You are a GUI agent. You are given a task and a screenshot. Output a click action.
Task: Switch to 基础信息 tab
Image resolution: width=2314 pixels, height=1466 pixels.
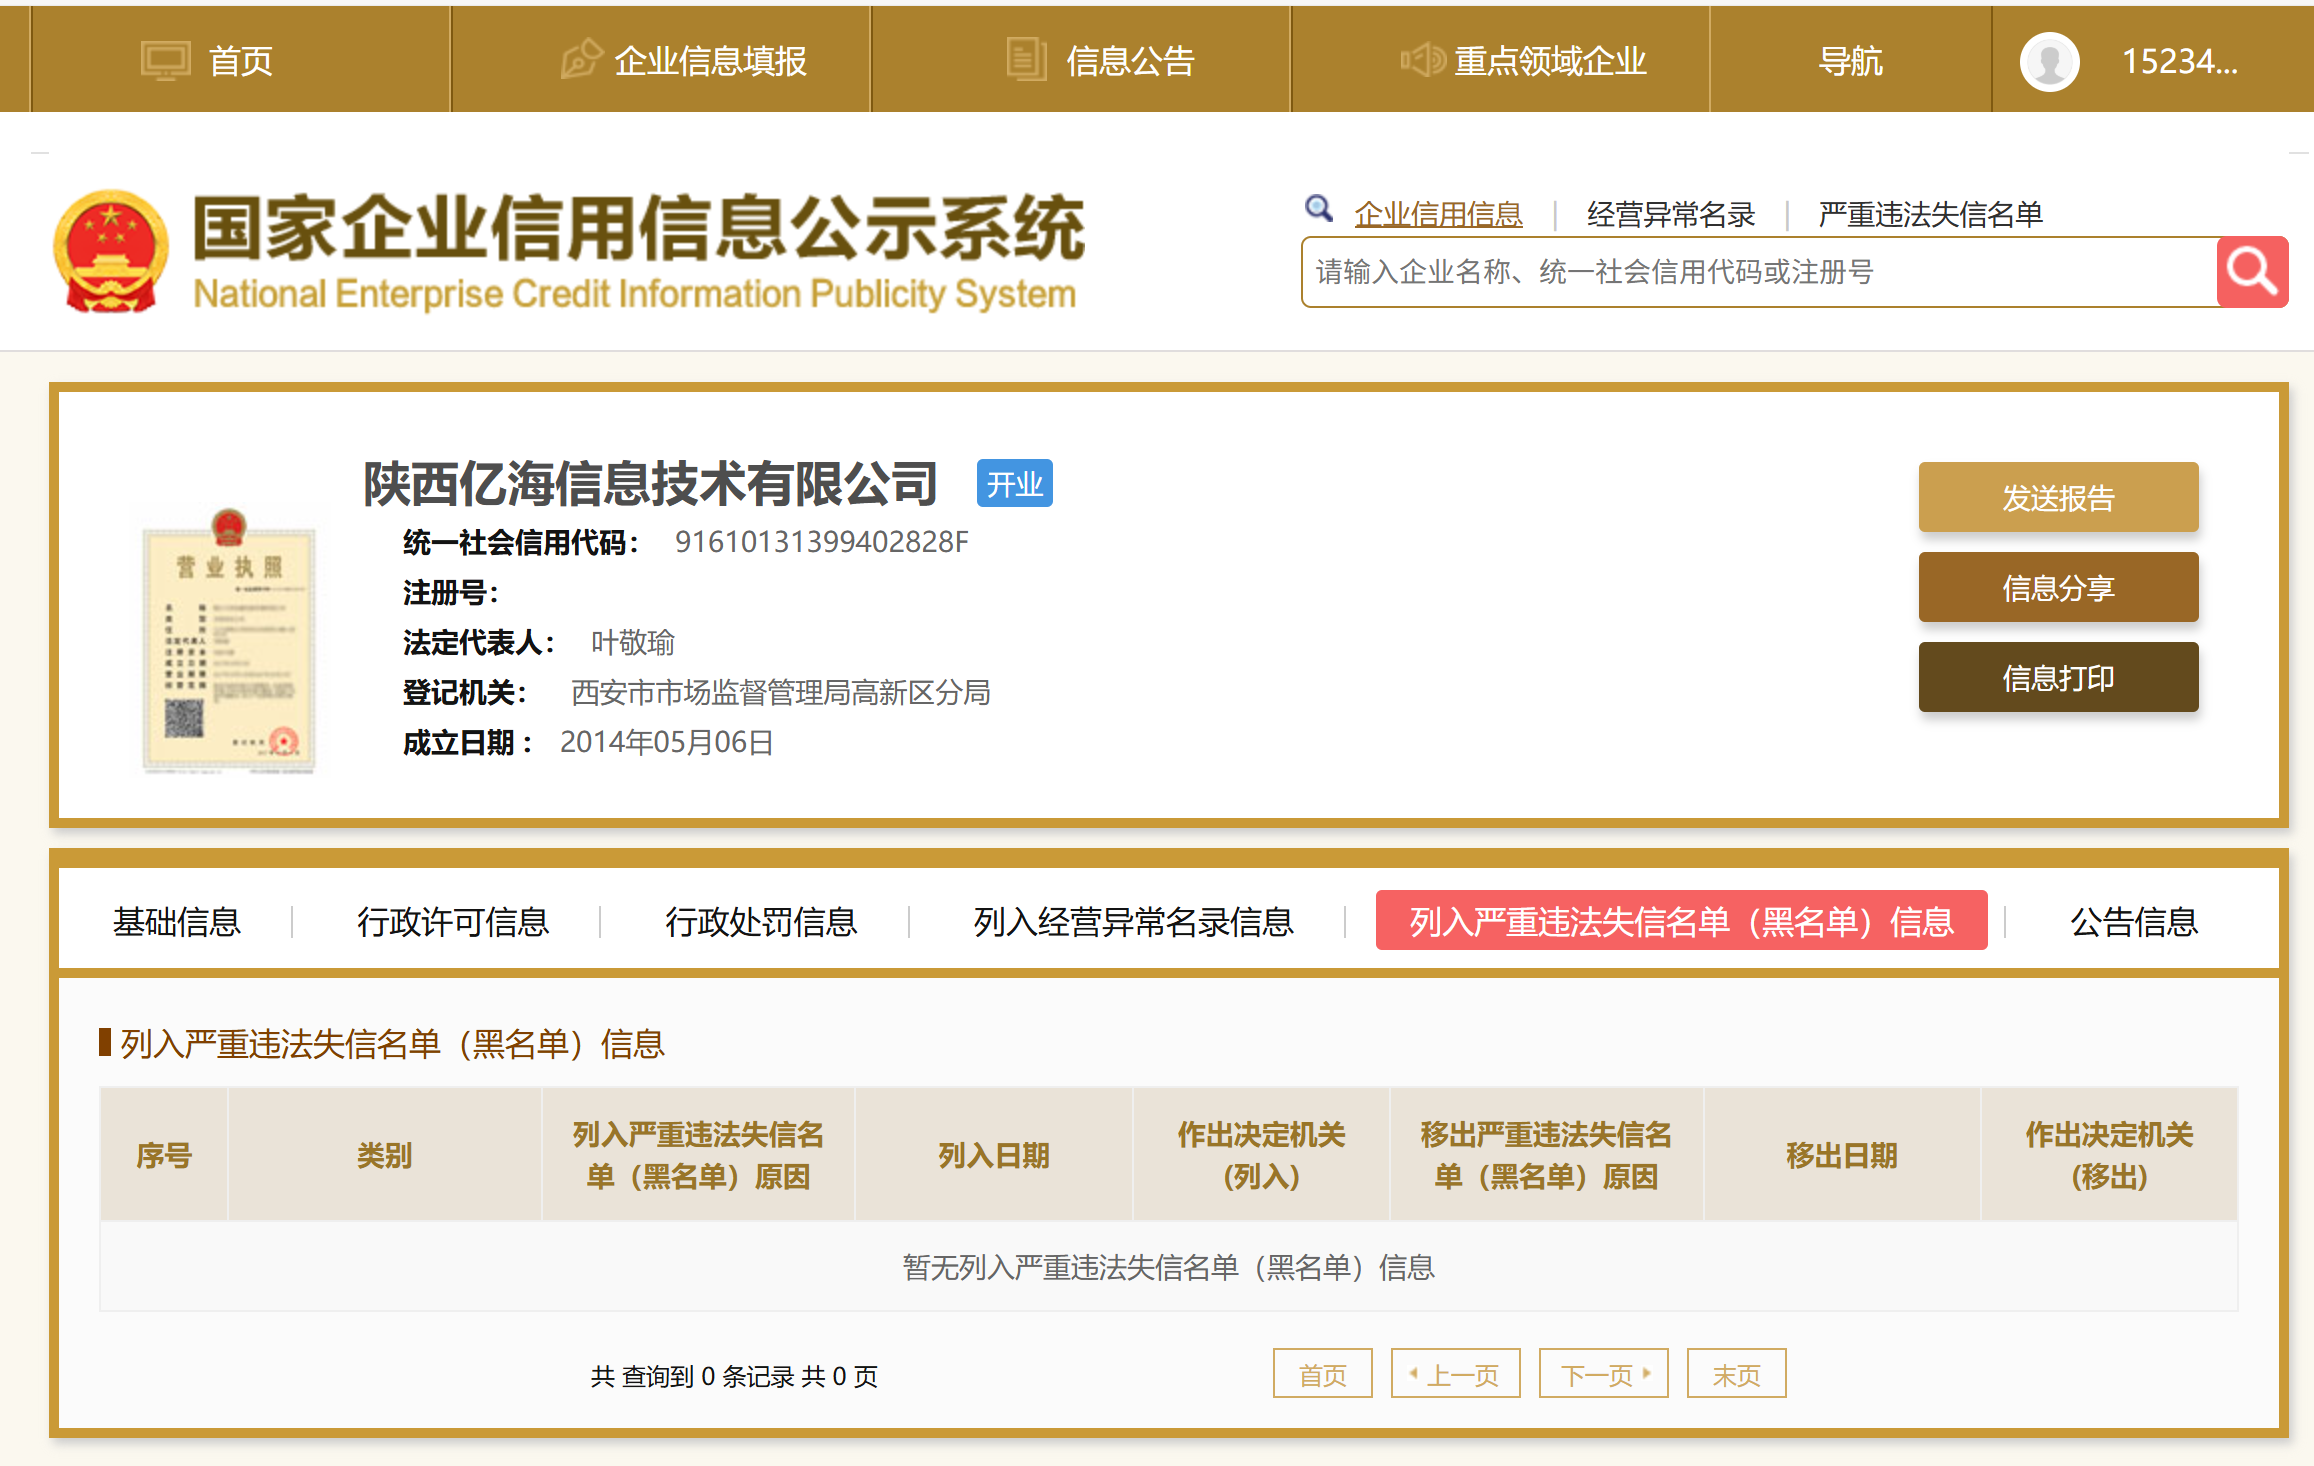176,921
